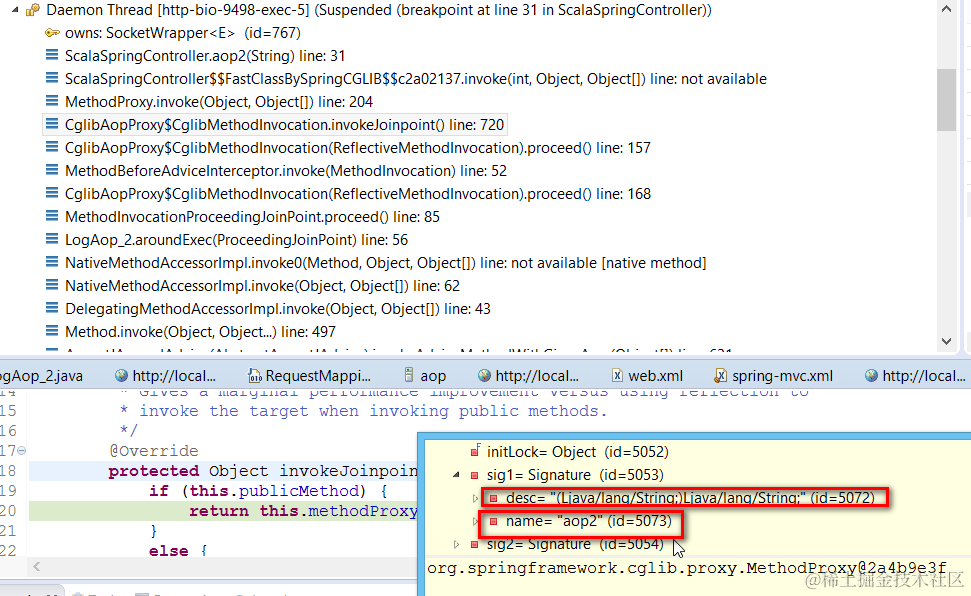This screenshot has width=971, height=596.
Task: Select NativeMethodAccessorImpl.invoke(Object, Object[]) line: 62
Action: [262, 286]
